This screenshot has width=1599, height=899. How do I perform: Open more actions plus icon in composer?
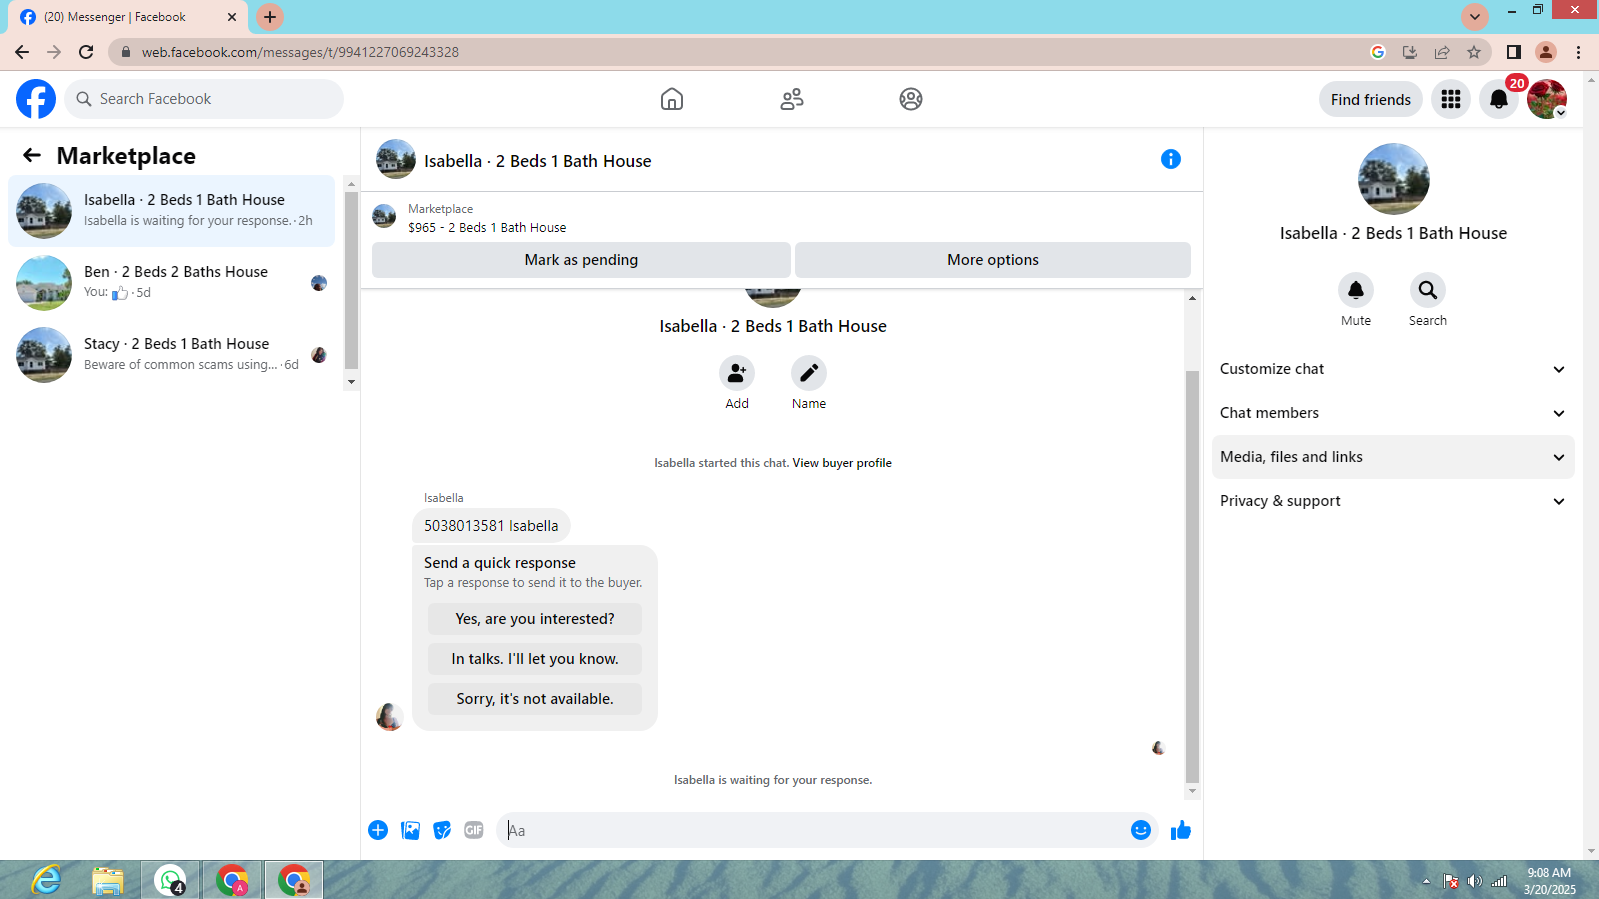click(378, 830)
